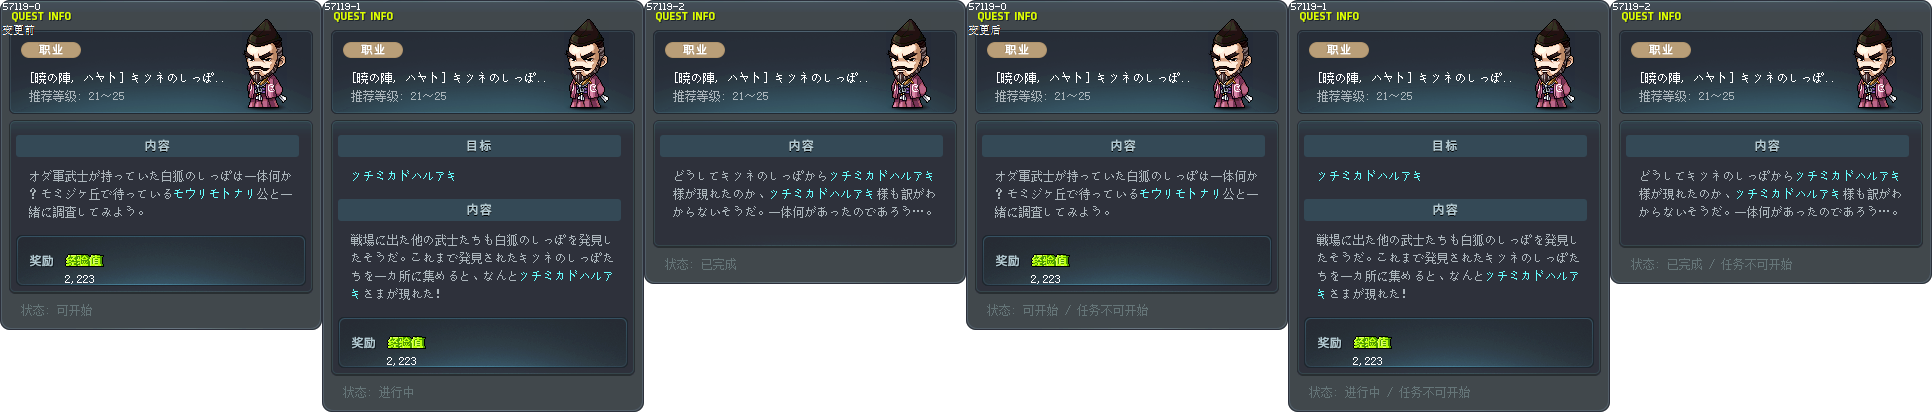Click the 职业 badge in the 进行中 / 任务不可开始 panel
Image resolution: width=1932 pixels, height=412 pixels.
tap(1339, 50)
